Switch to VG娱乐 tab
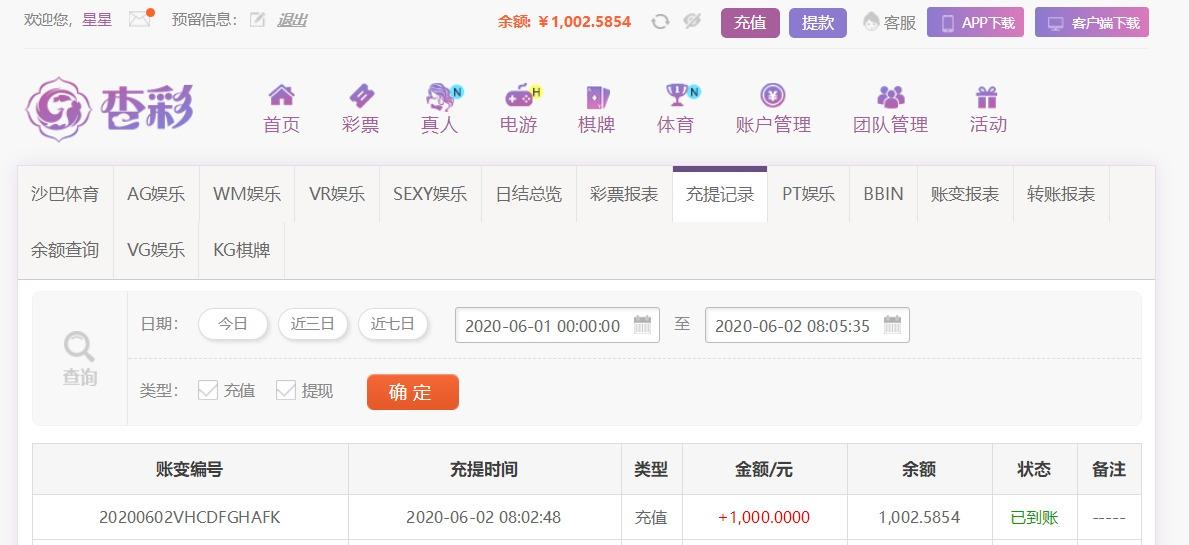 [x=156, y=250]
